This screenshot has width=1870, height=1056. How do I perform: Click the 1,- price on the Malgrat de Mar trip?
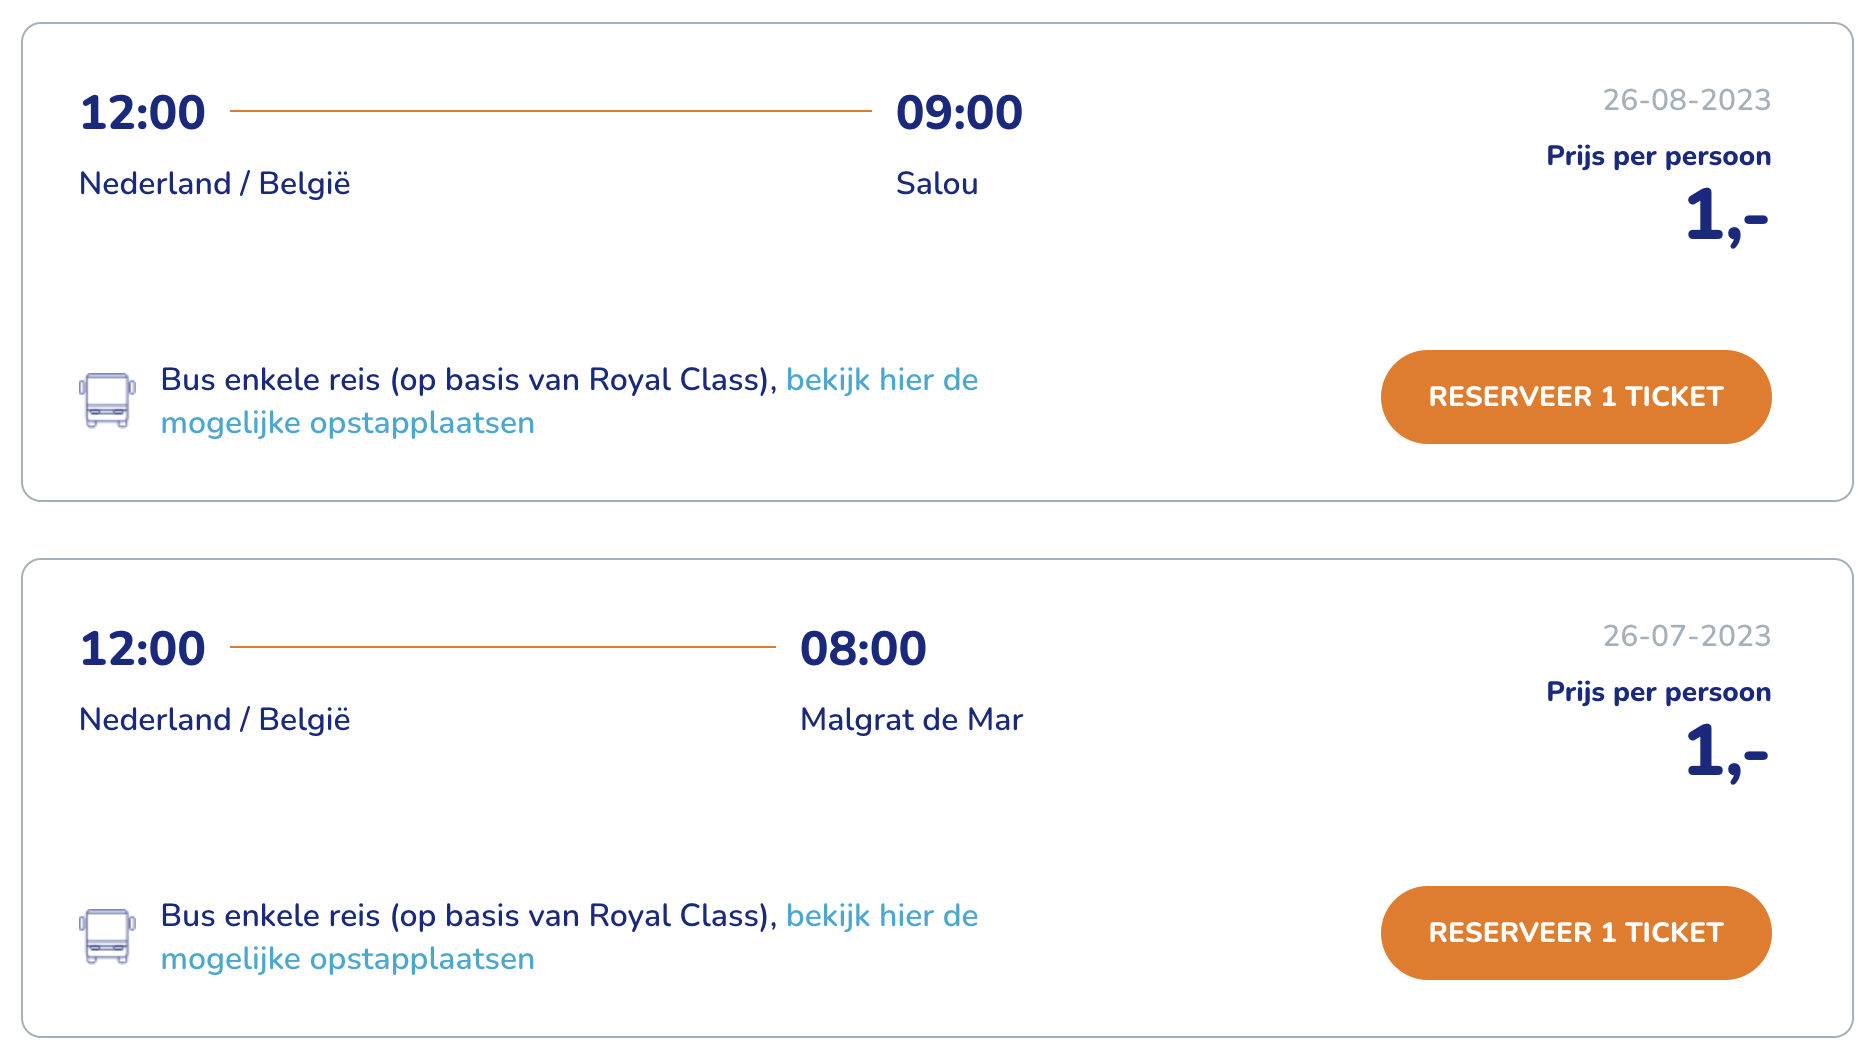tap(1727, 752)
